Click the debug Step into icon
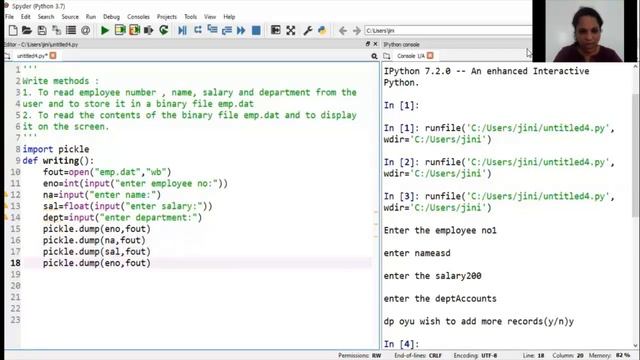The image size is (640, 360). (x=212, y=30)
